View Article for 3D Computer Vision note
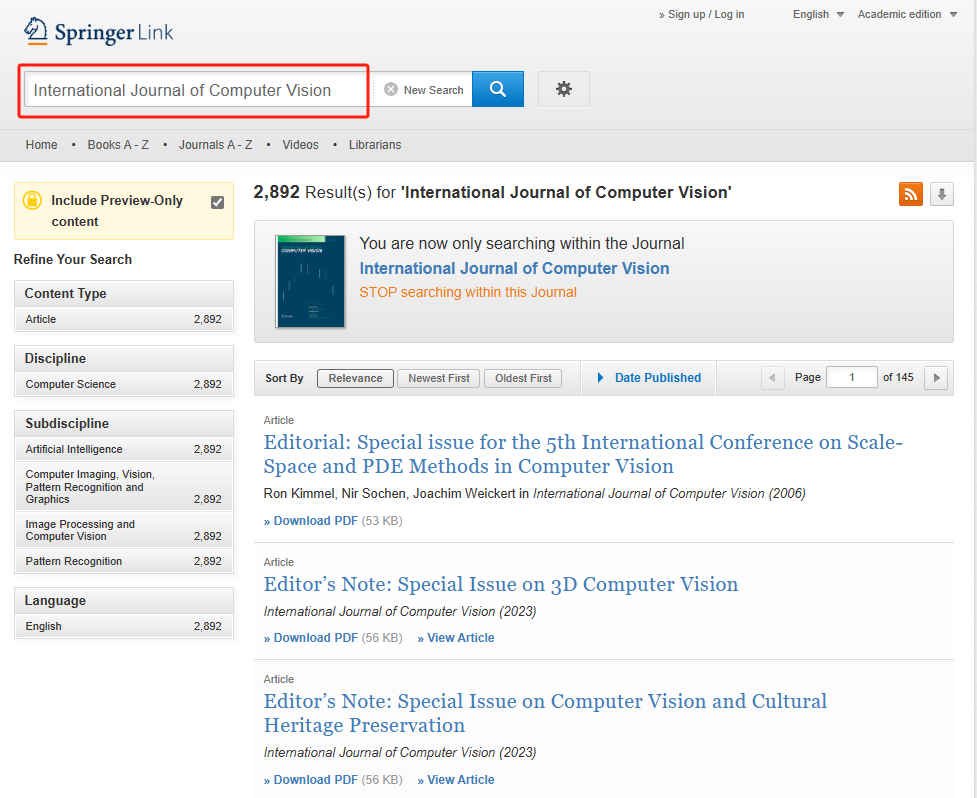This screenshot has height=798, width=977. pyautogui.click(x=455, y=638)
